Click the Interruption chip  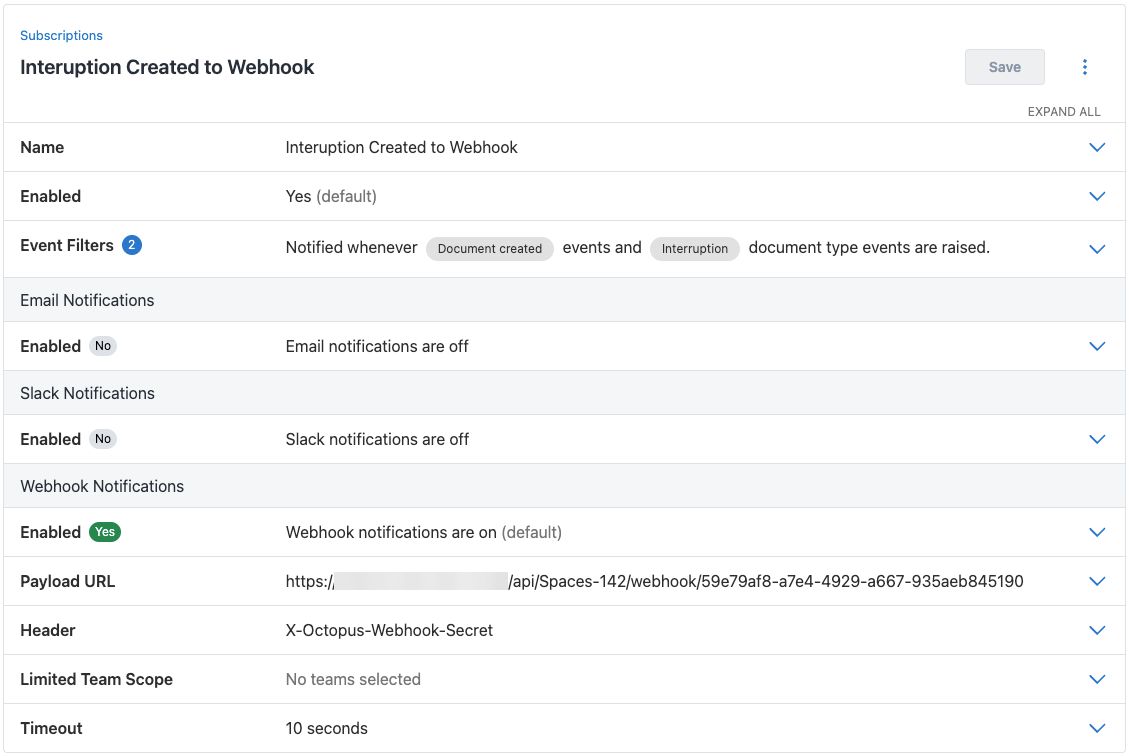pyautogui.click(x=695, y=248)
